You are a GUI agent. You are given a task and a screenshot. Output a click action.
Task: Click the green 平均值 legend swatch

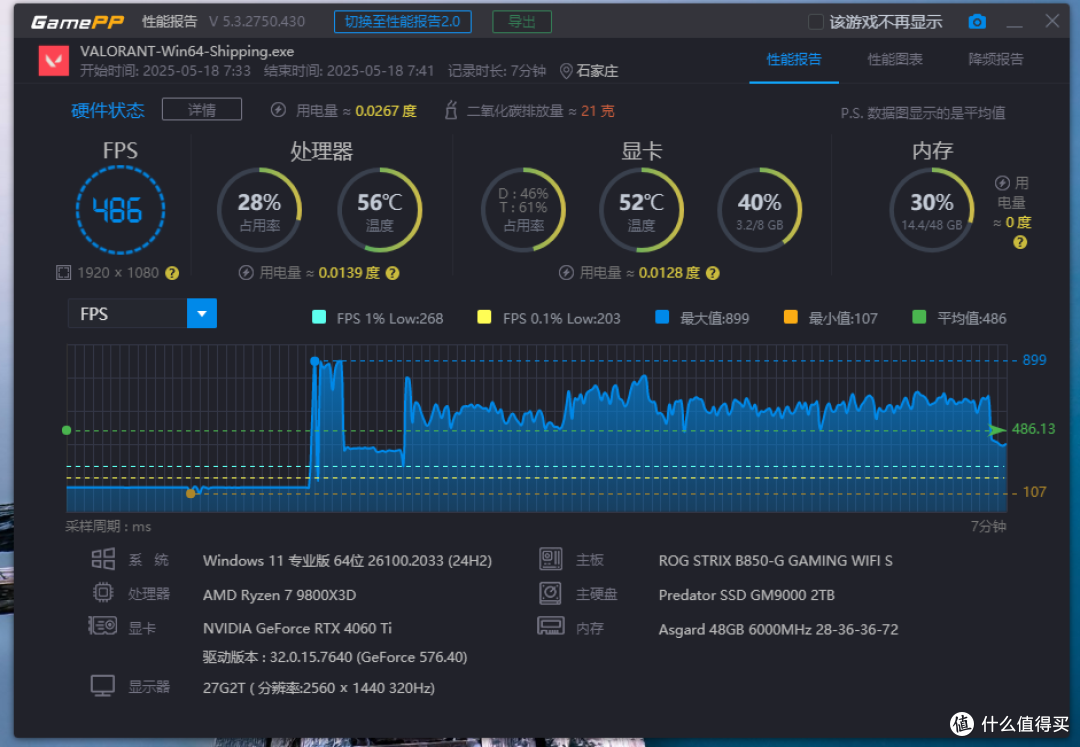pos(919,317)
